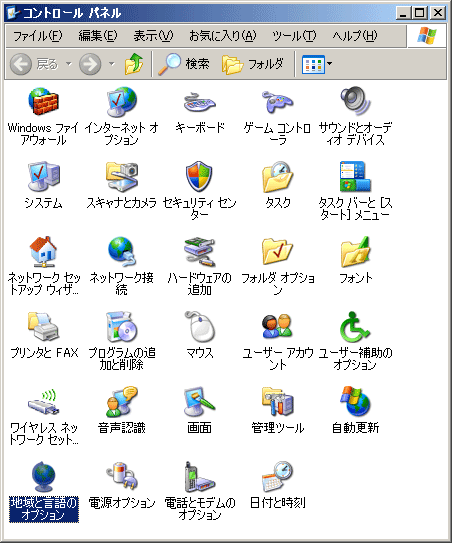The height and width of the screenshot is (543, 452).
Task: Open the プリンタと FAX icon
Action: (x=43, y=327)
